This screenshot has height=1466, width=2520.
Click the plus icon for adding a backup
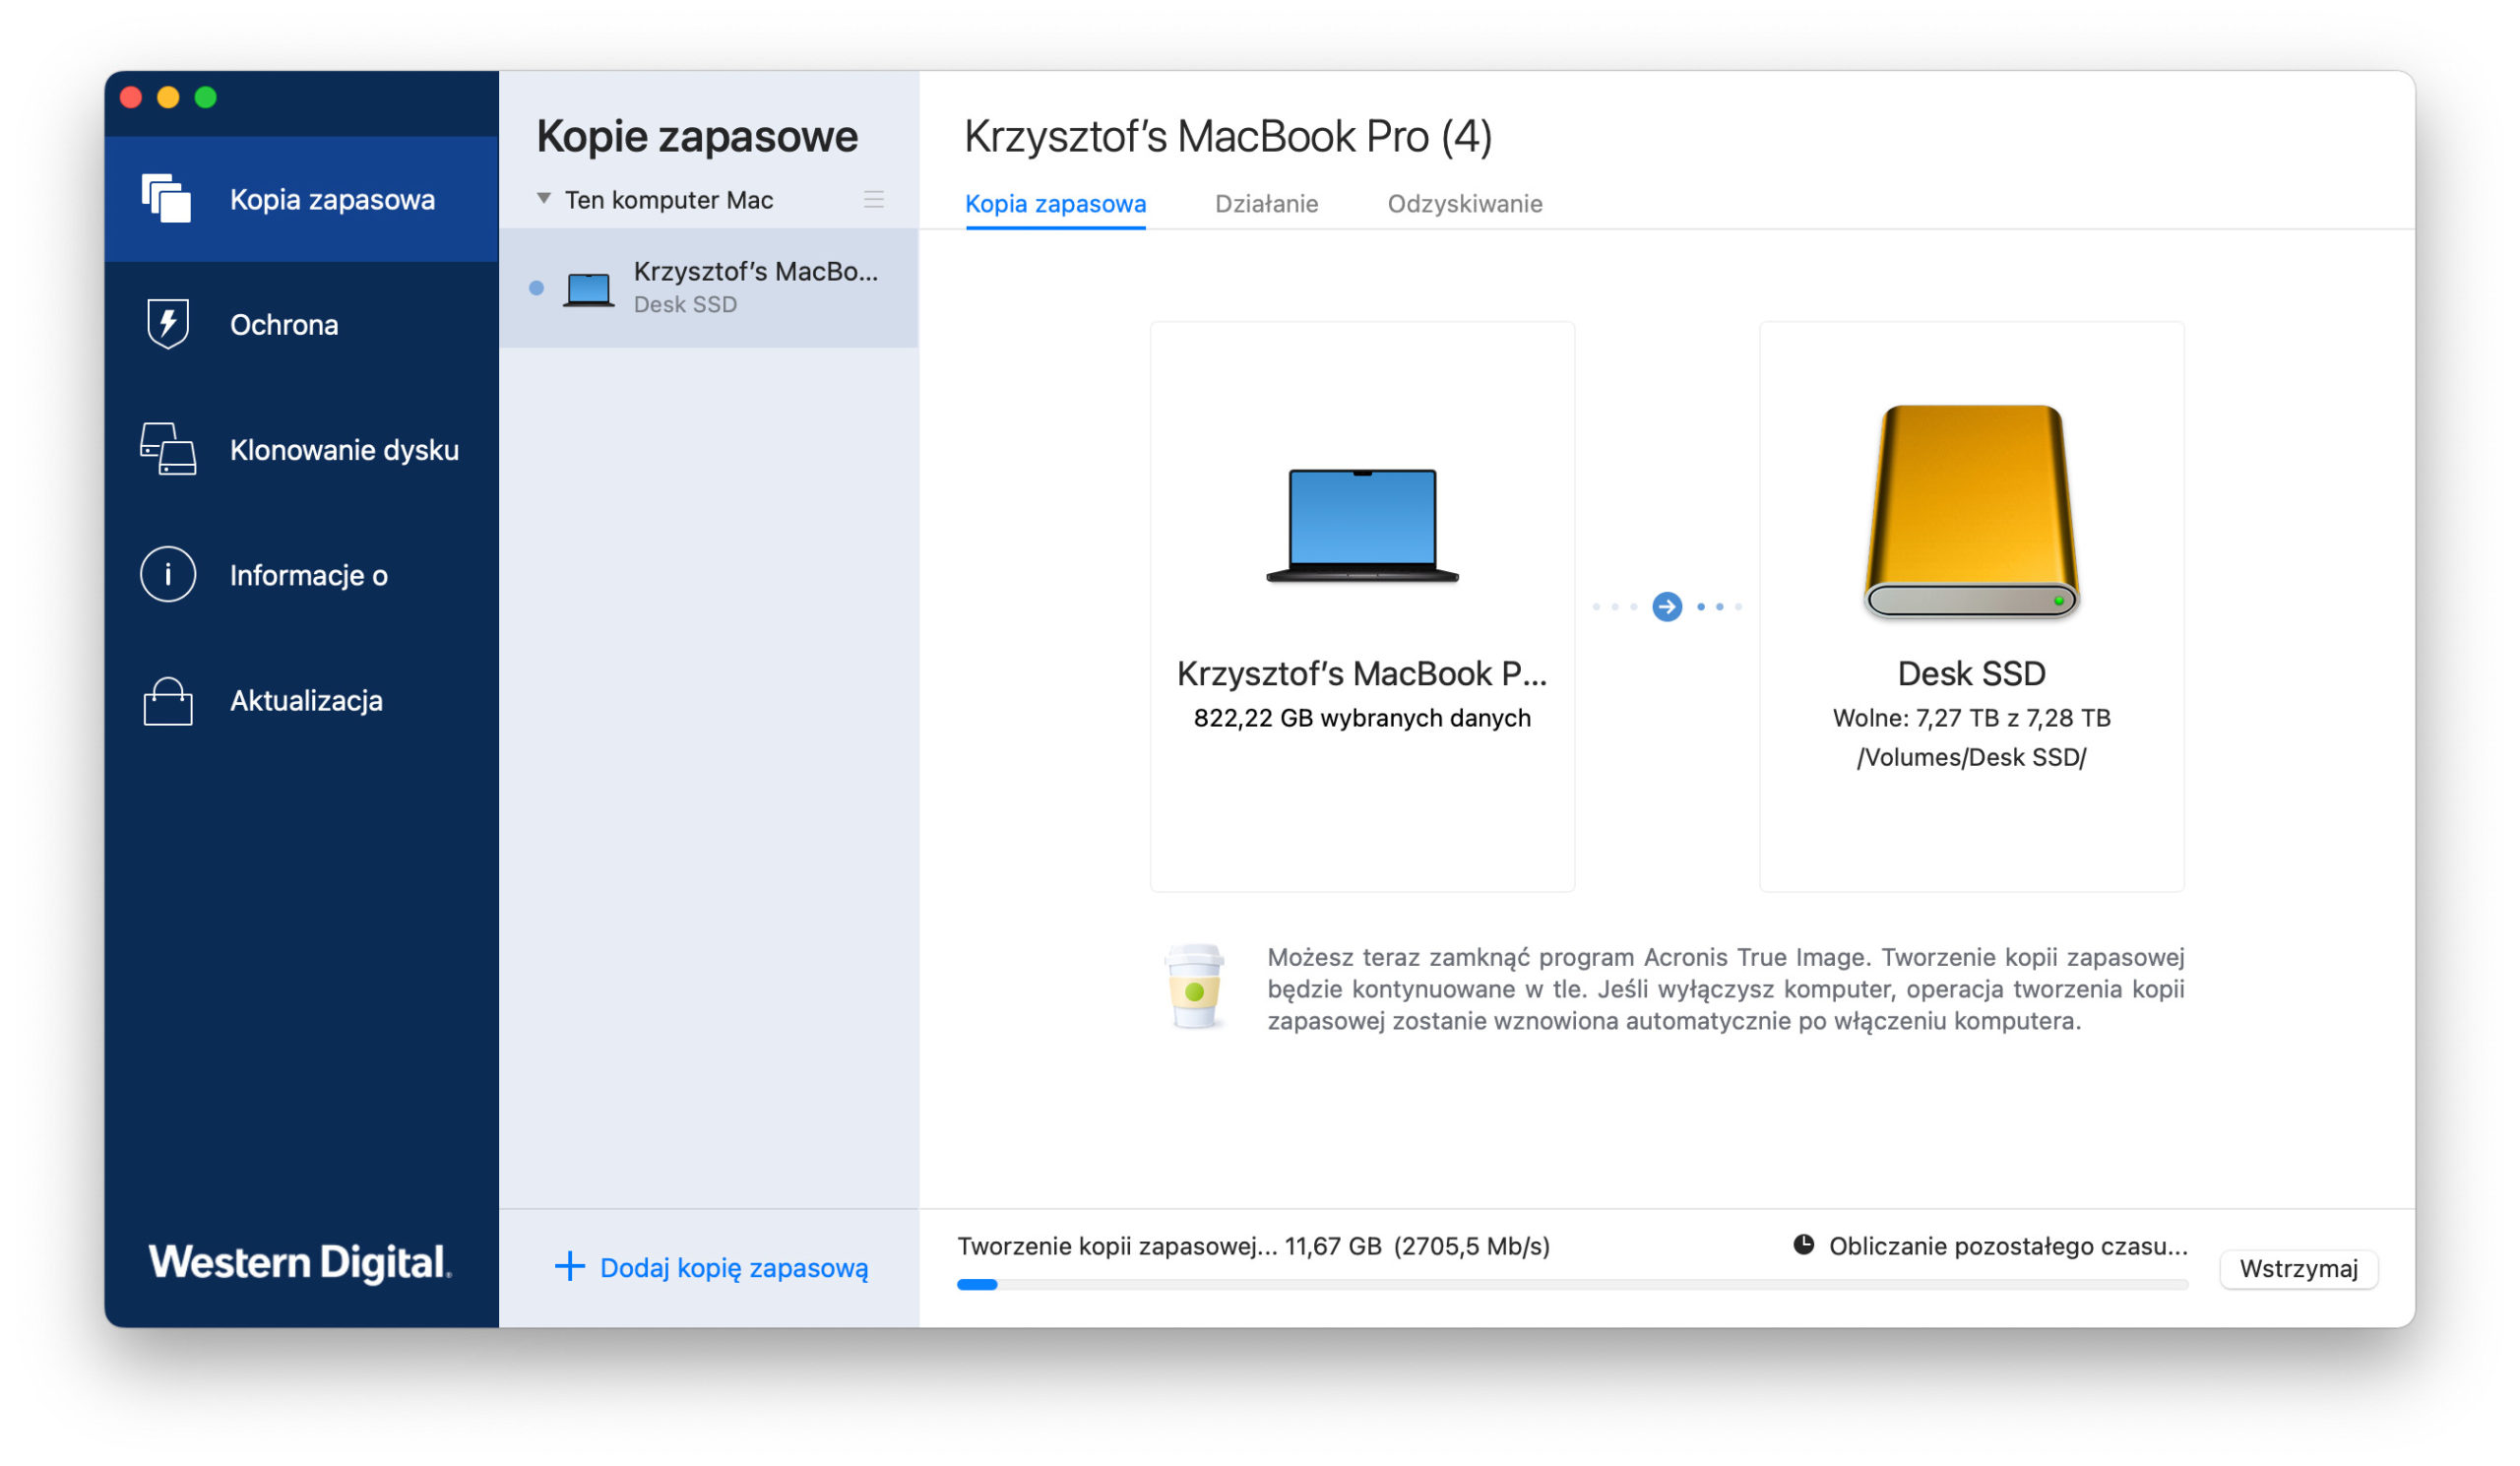pos(570,1267)
